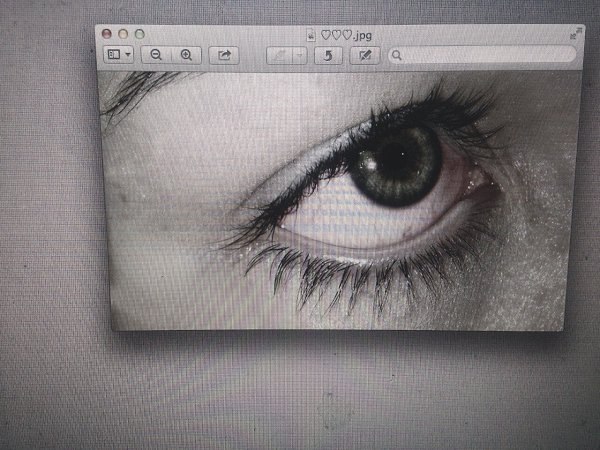600x450 pixels.
Task: Rotate the image with the rotate button
Action: [326, 55]
